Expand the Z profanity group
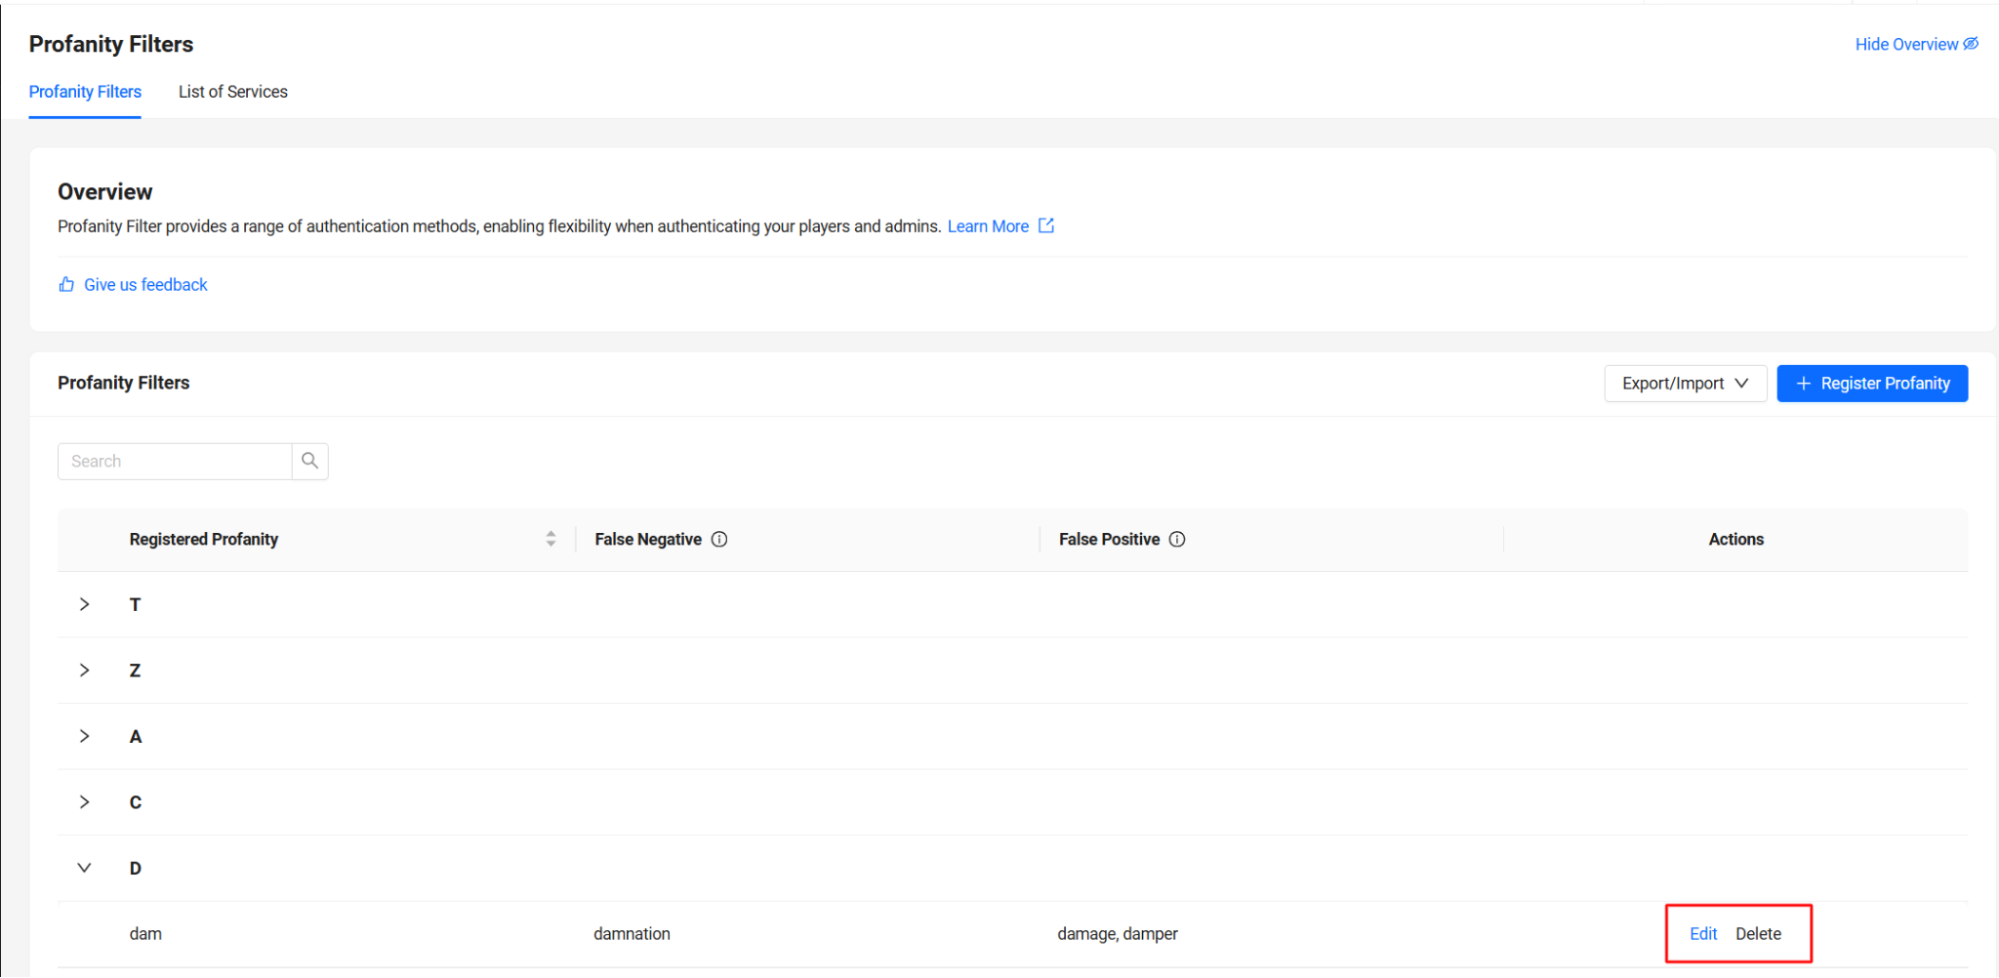 pyautogui.click(x=85, y=670)
